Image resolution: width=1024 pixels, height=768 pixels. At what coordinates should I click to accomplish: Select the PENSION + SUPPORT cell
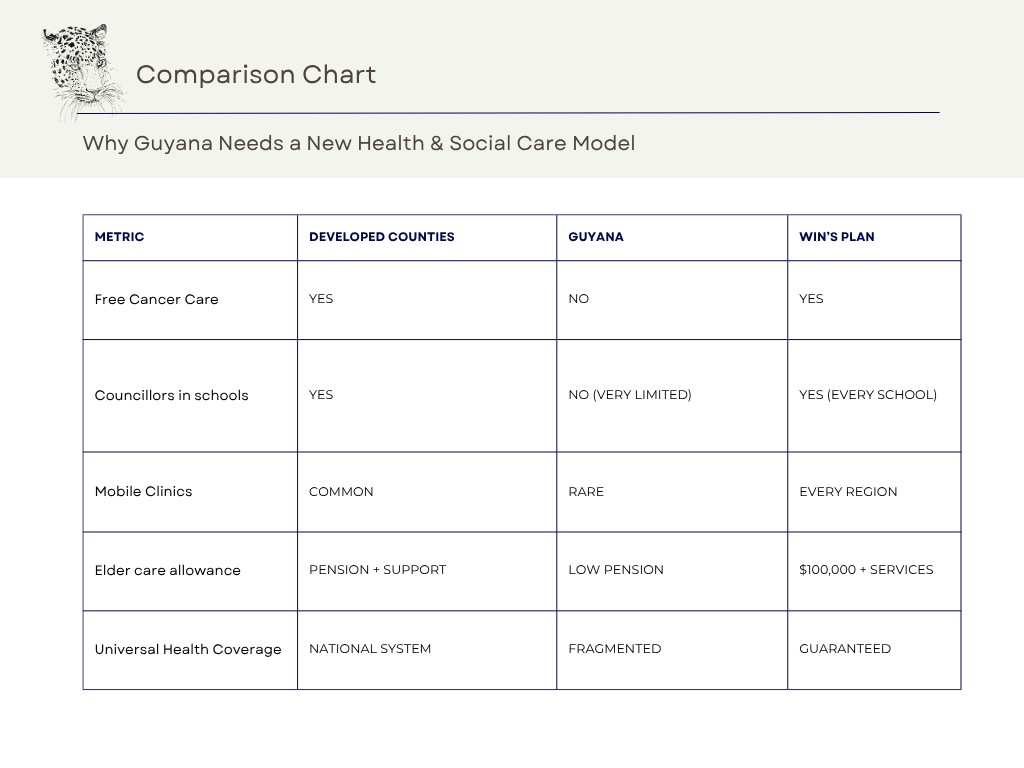click(x=377, y=570)
